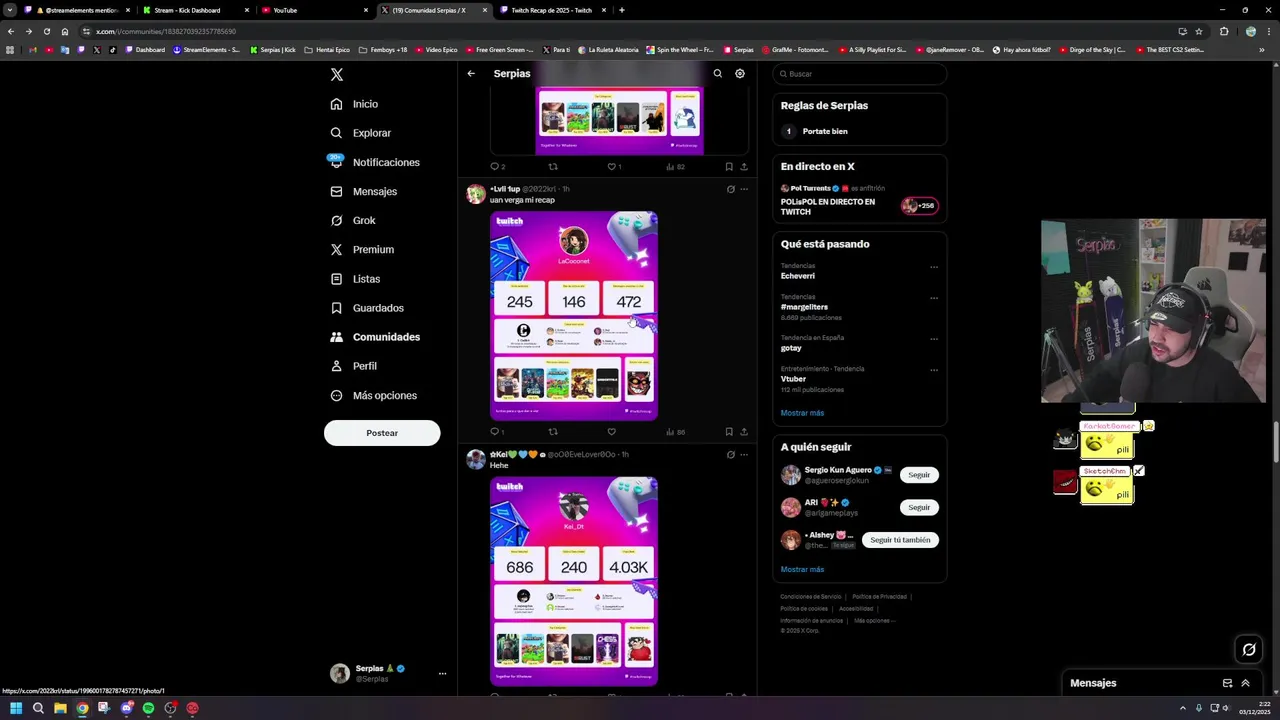Screen dimensions: 1280x720
Task: Reload the page
Action: tap(46, 31)
